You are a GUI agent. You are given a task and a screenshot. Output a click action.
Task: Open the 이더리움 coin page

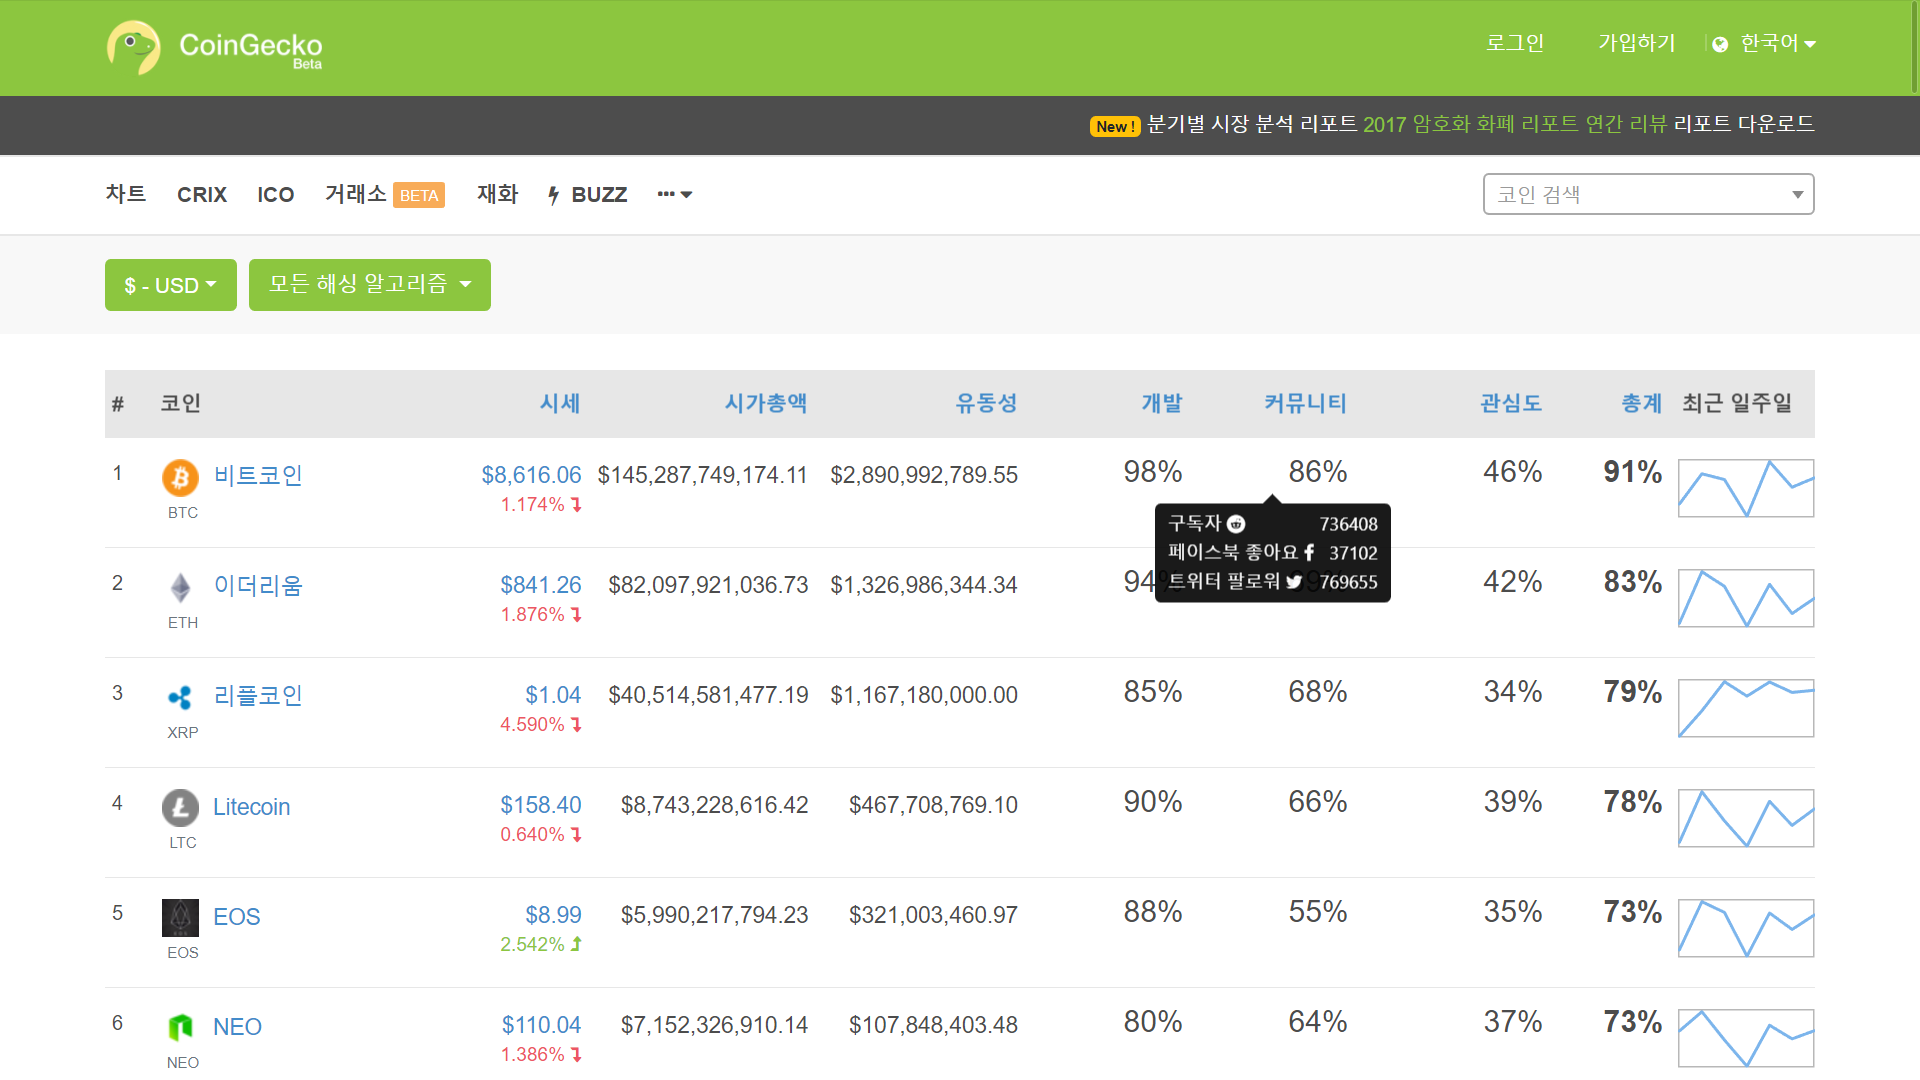coord(258,585)
